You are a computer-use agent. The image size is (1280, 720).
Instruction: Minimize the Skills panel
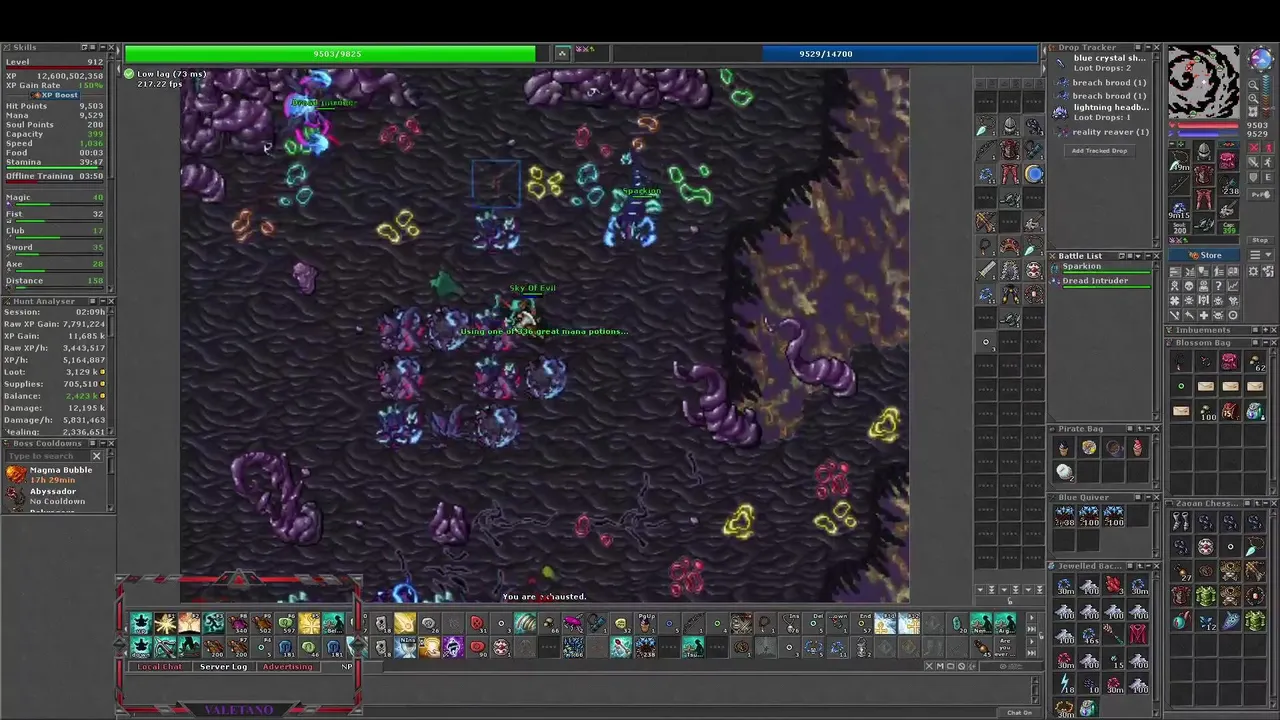point(102,48)
